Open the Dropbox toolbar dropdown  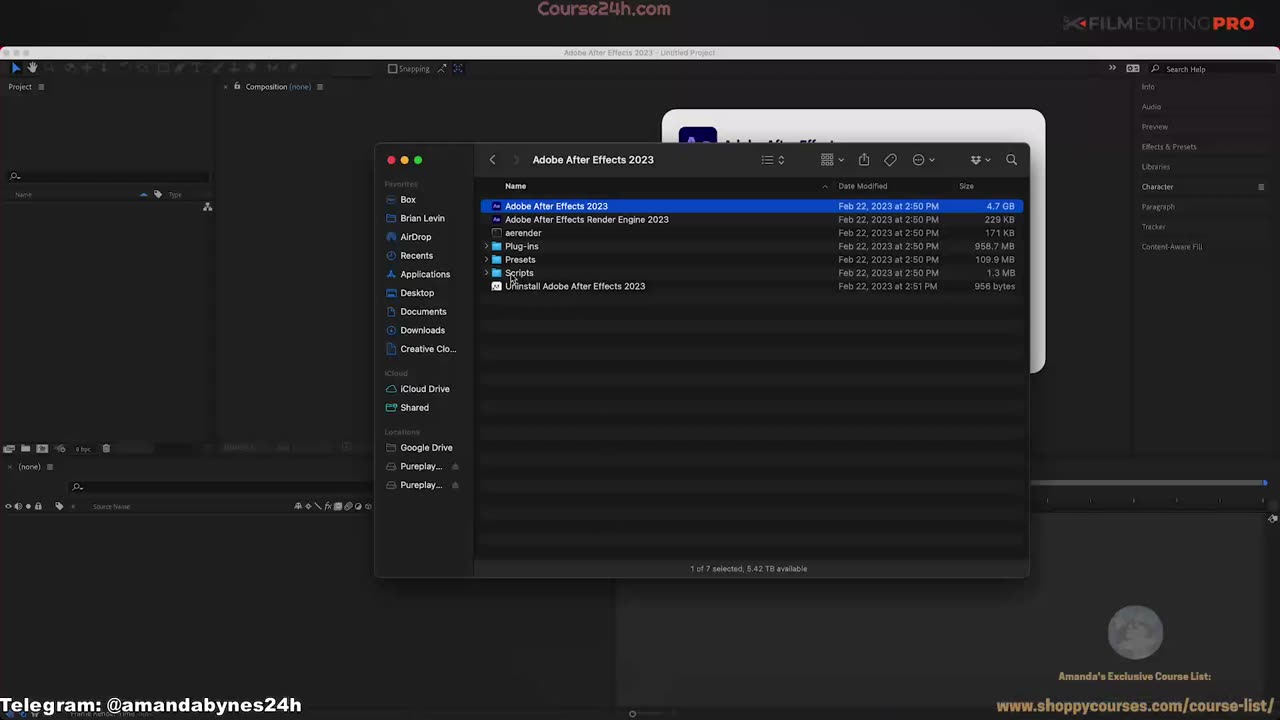[x=980, y=160]
